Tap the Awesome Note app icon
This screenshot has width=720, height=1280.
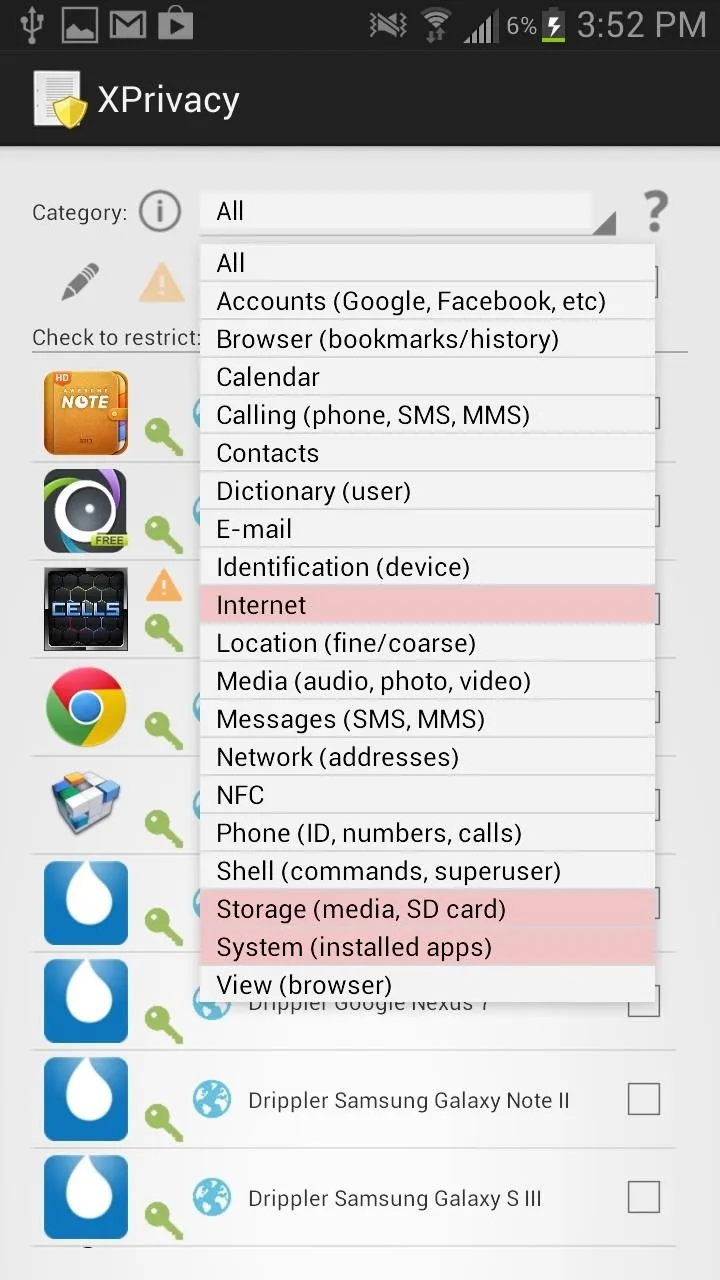coord(86,413)
